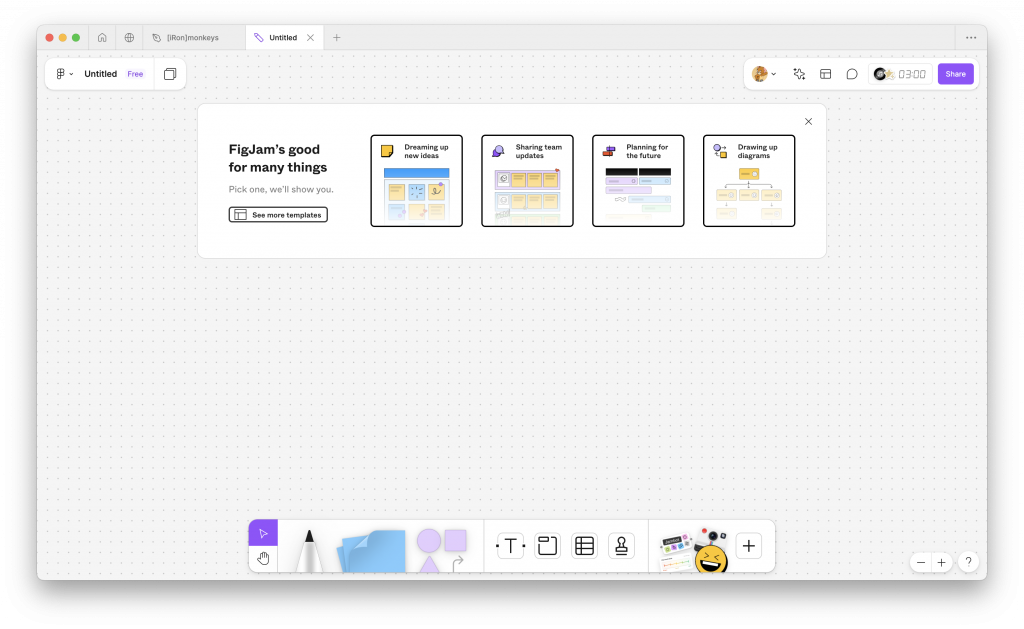This screenshot has width=1024, height=629.
Task: Select the Section tool
Action: (x=547, y=545)
